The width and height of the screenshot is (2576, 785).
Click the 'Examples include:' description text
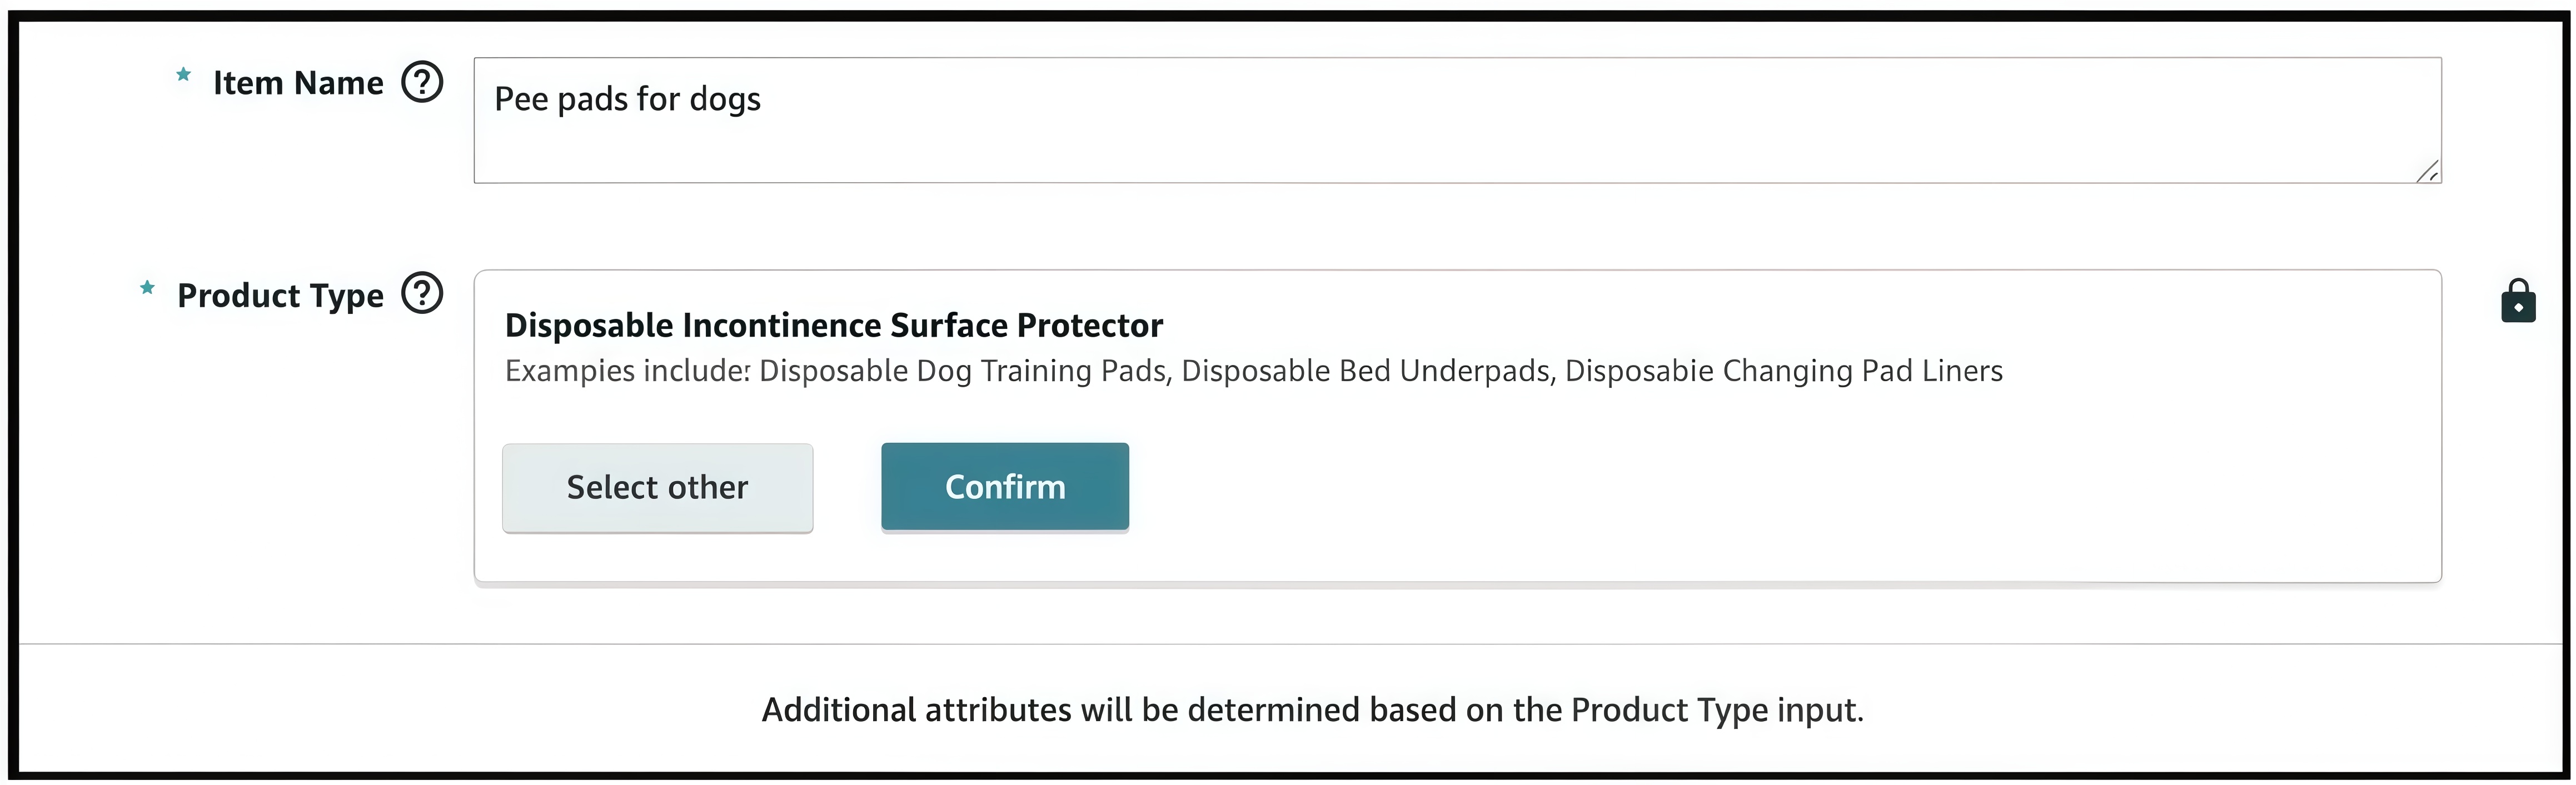(627, 371)
